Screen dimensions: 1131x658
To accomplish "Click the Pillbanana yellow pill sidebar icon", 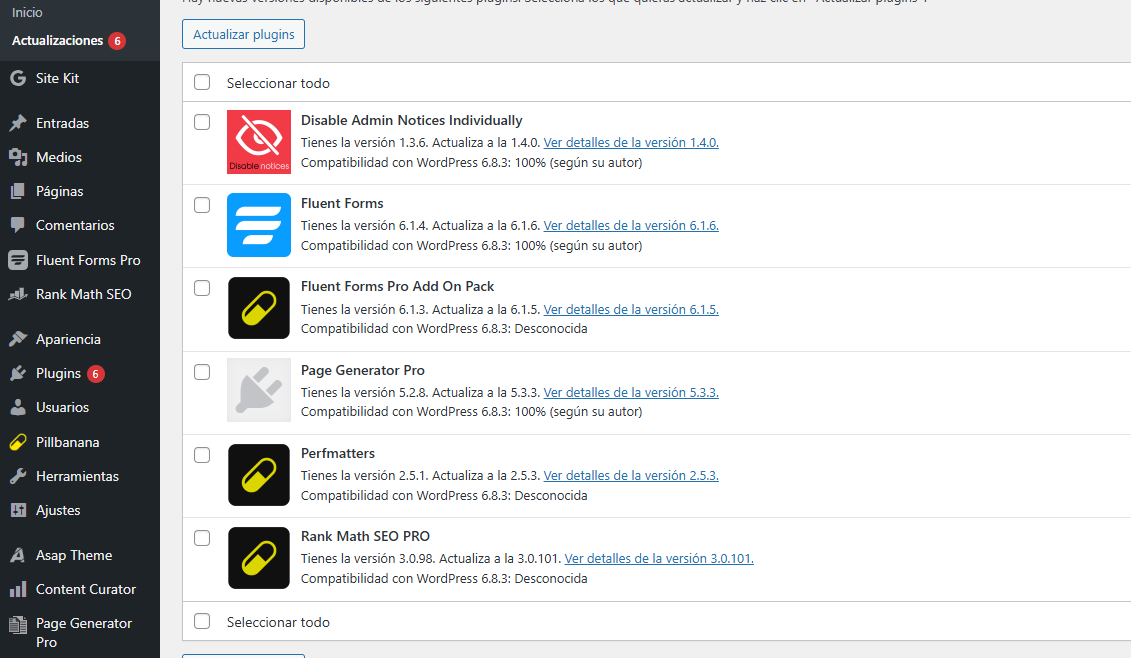I will (x=18, y=442).
